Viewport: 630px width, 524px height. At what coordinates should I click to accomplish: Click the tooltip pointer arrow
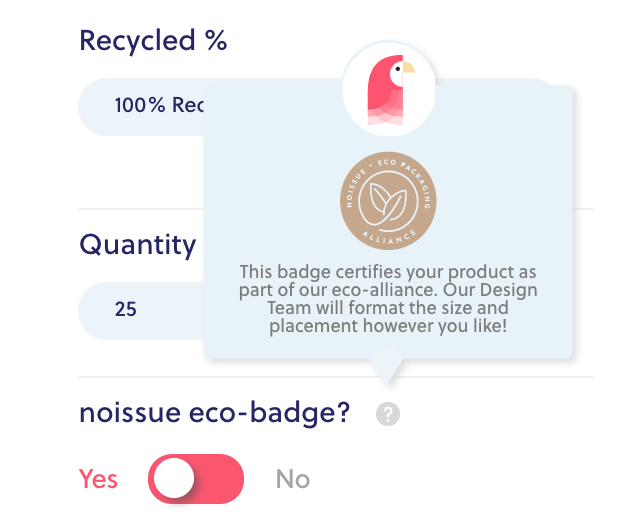point(387,370)
